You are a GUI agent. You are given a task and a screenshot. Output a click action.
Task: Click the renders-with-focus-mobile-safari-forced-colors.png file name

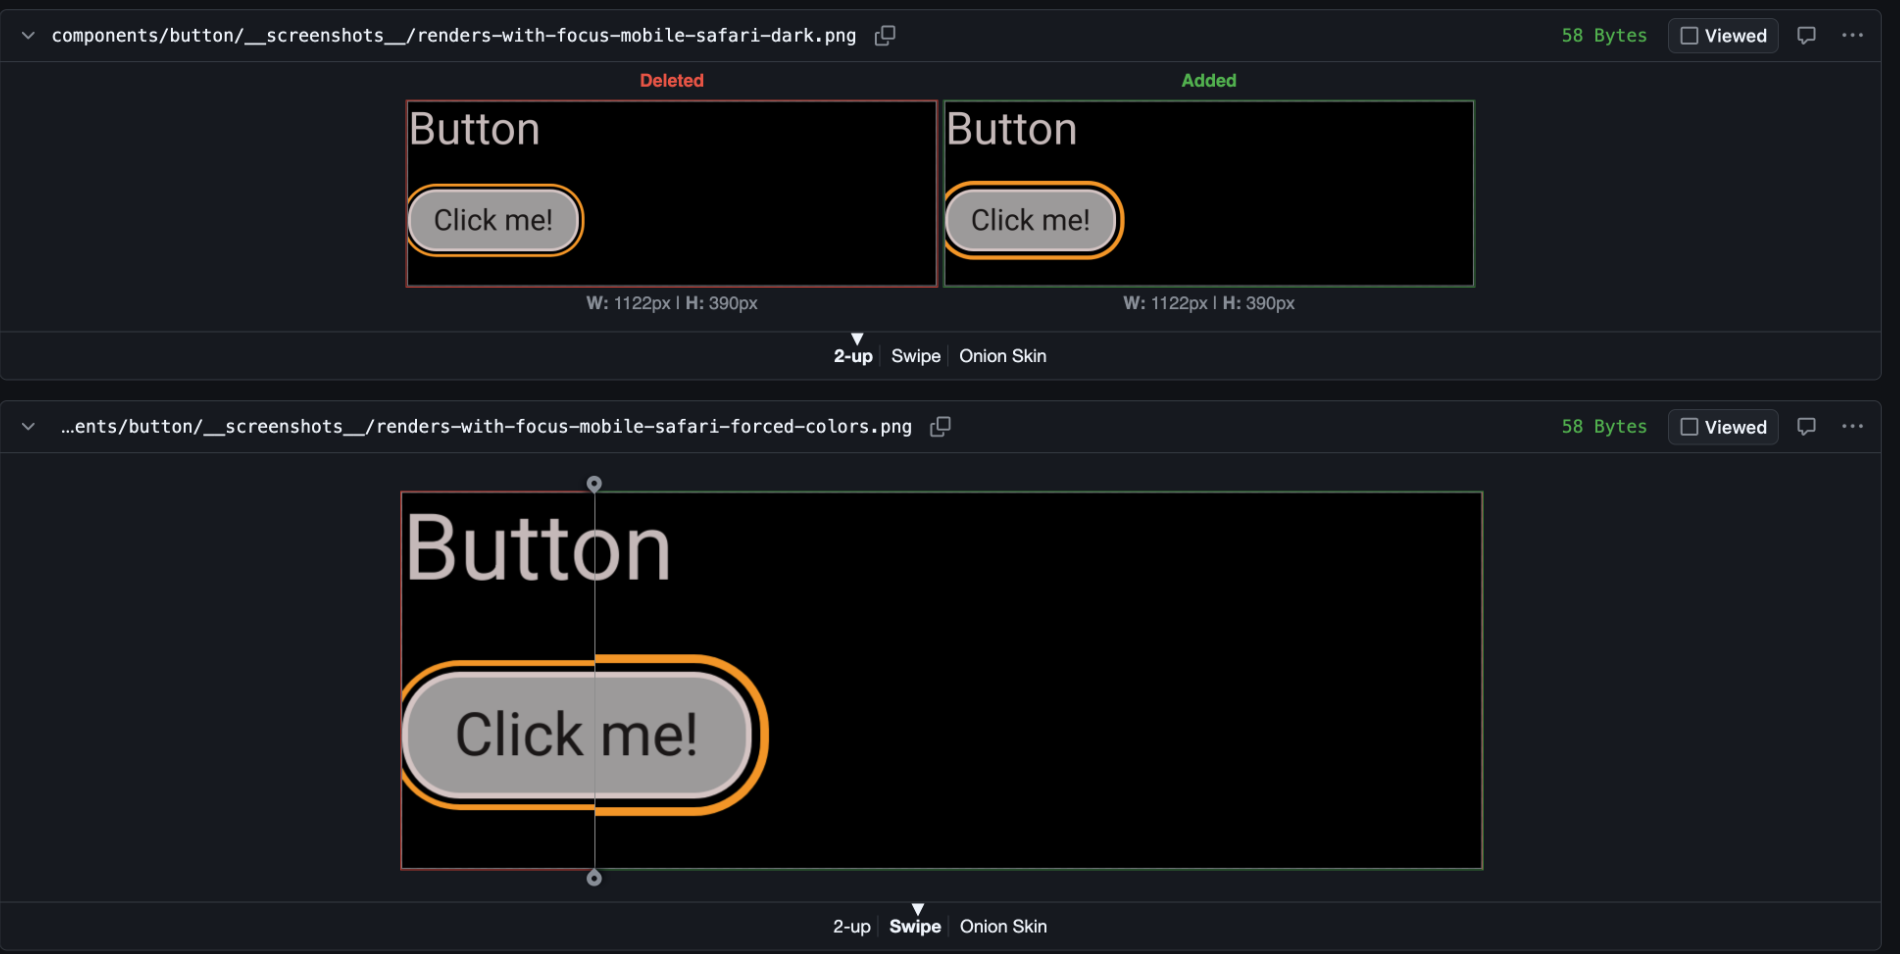coord(486,427)
